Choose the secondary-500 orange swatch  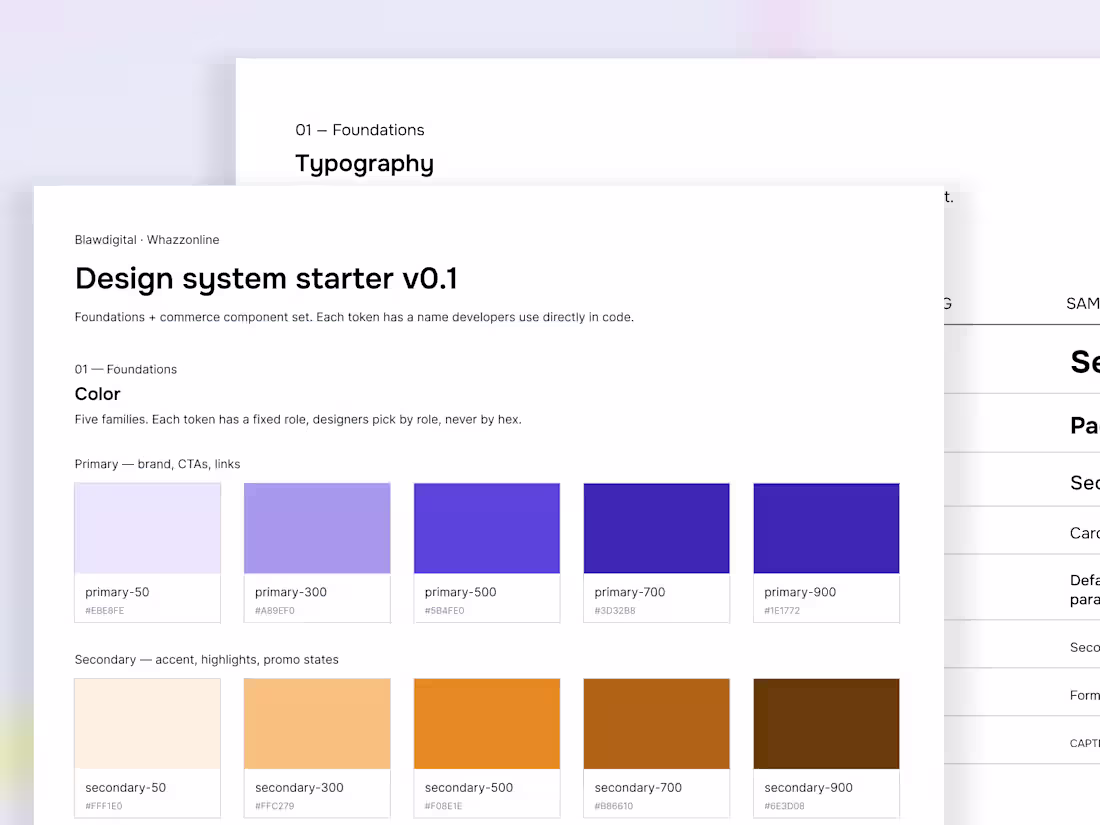[x=487, y=724]
